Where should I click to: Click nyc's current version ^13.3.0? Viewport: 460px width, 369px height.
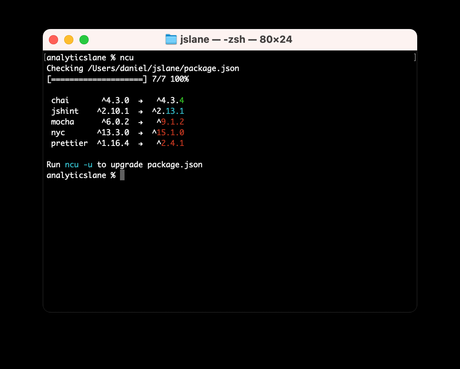click(x=113, y=133)
